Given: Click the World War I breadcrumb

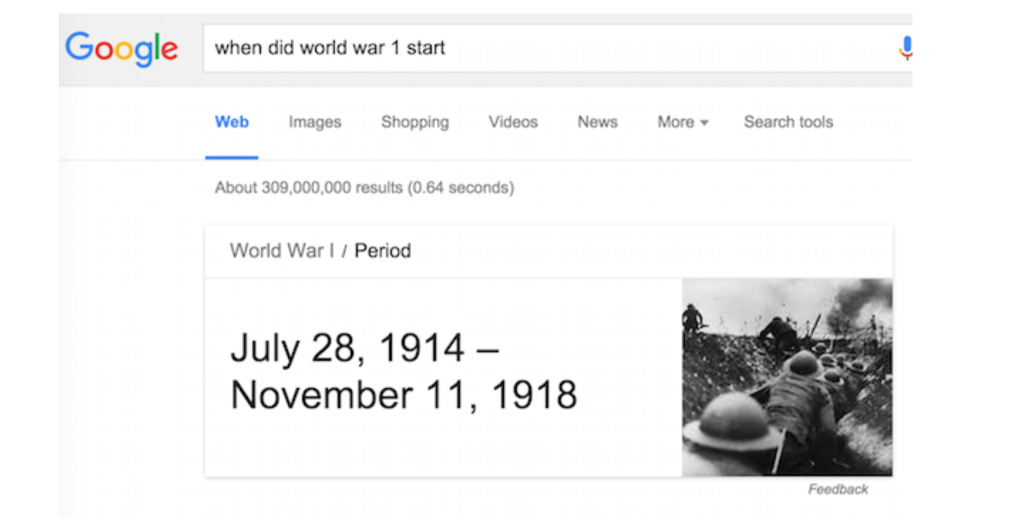Looking at the screenshot, I should [282, 251].
